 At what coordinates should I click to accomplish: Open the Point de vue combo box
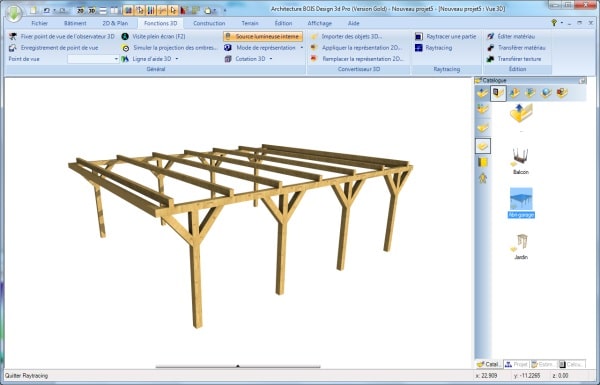point(93,59)
